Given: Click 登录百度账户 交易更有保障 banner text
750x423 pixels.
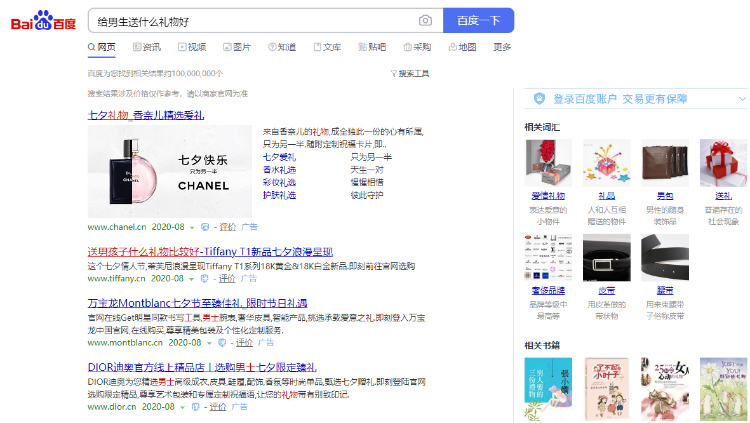Looking at the screenshot, I should 620,99.
